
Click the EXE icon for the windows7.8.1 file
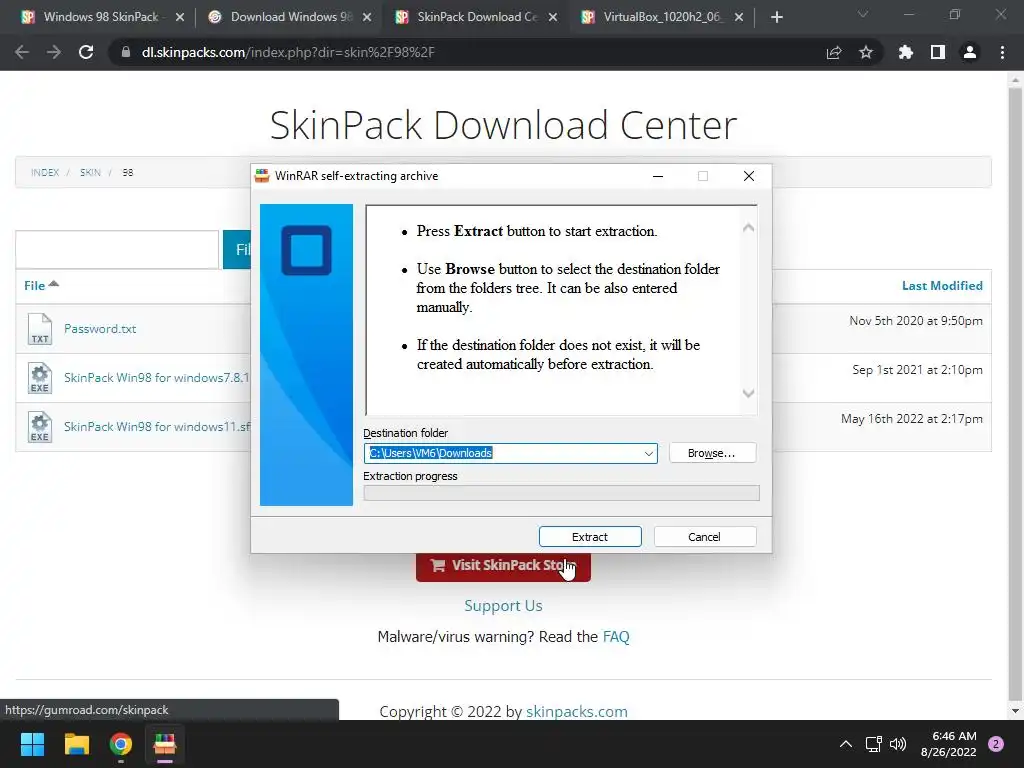coord(40,378)
